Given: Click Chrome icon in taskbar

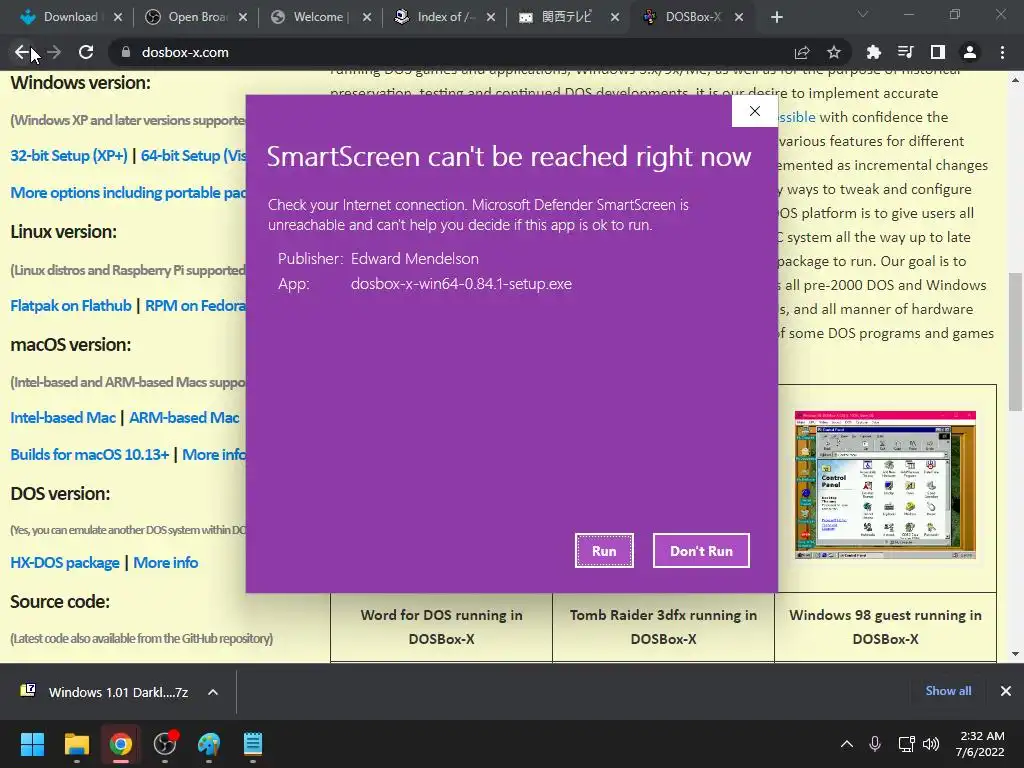Looking at the screenshot, I should click(120, 744).
